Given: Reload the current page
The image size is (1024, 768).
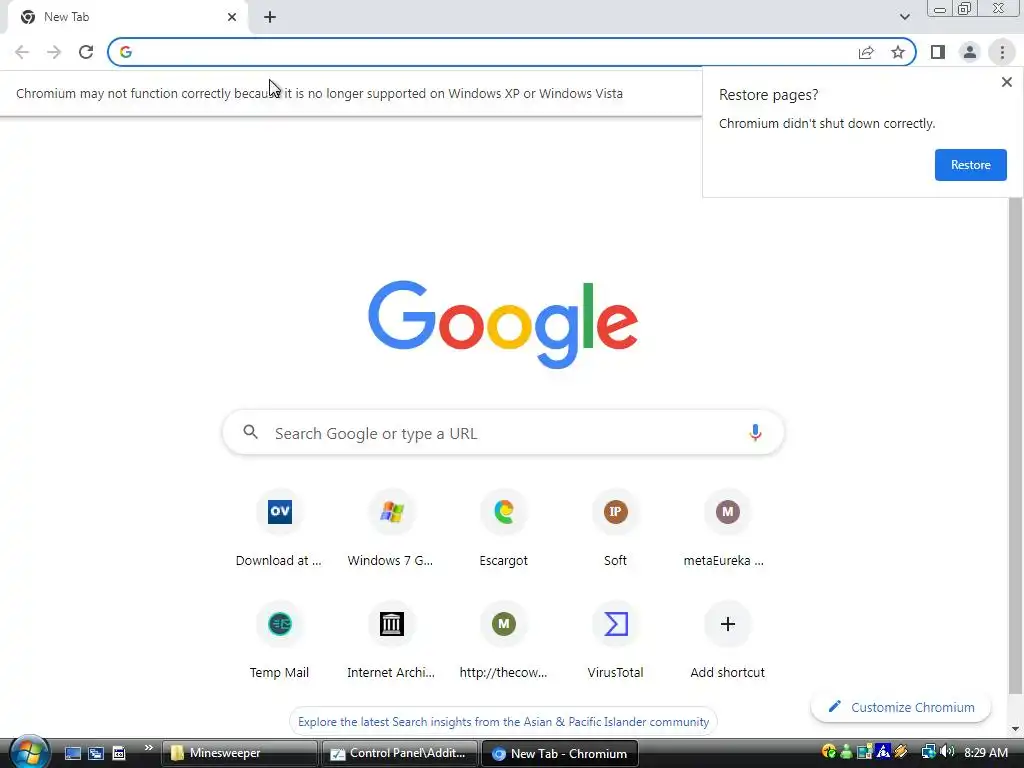Looking at the screenshot, I should 86,52.
